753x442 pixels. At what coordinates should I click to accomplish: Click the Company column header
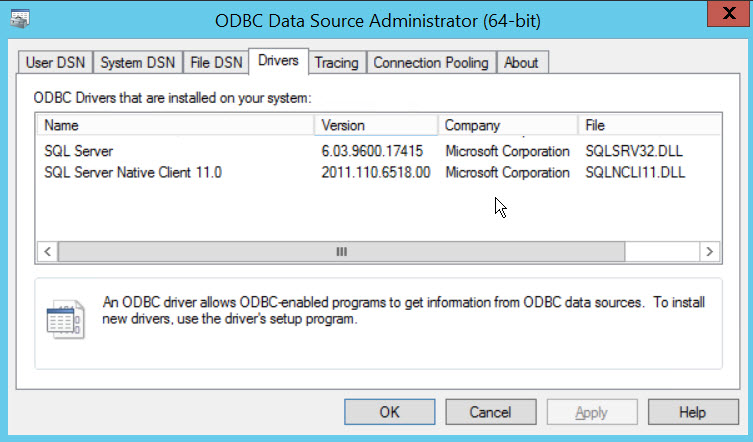[508, 125]
